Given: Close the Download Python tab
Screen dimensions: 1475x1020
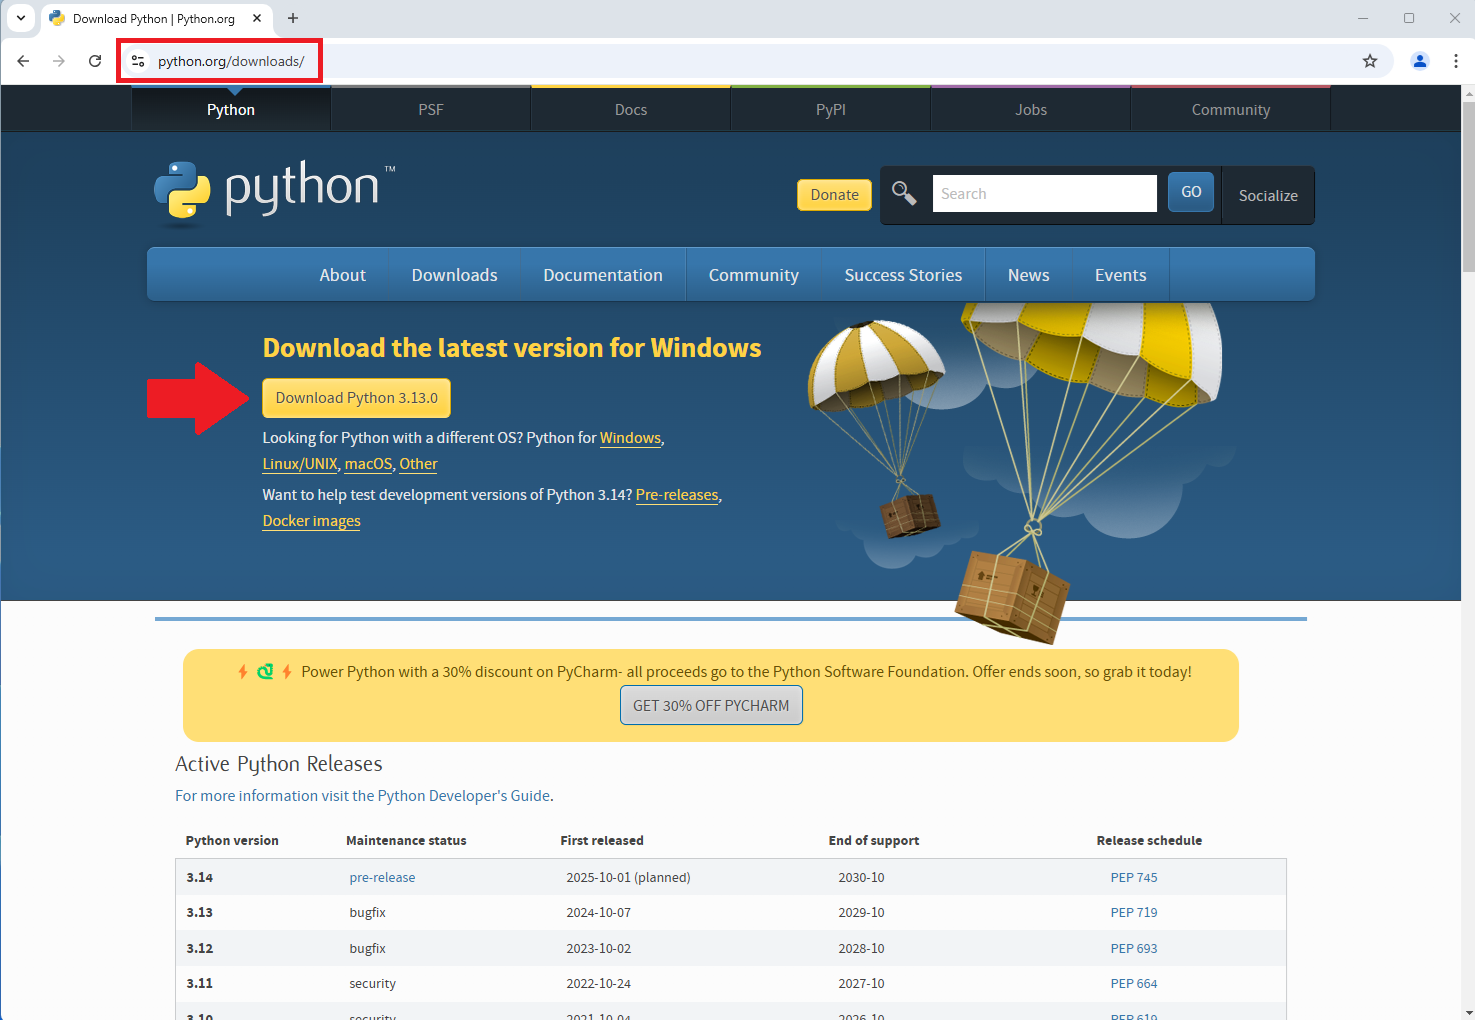Looking at the screenshot, I should click(x=257, y=18).
